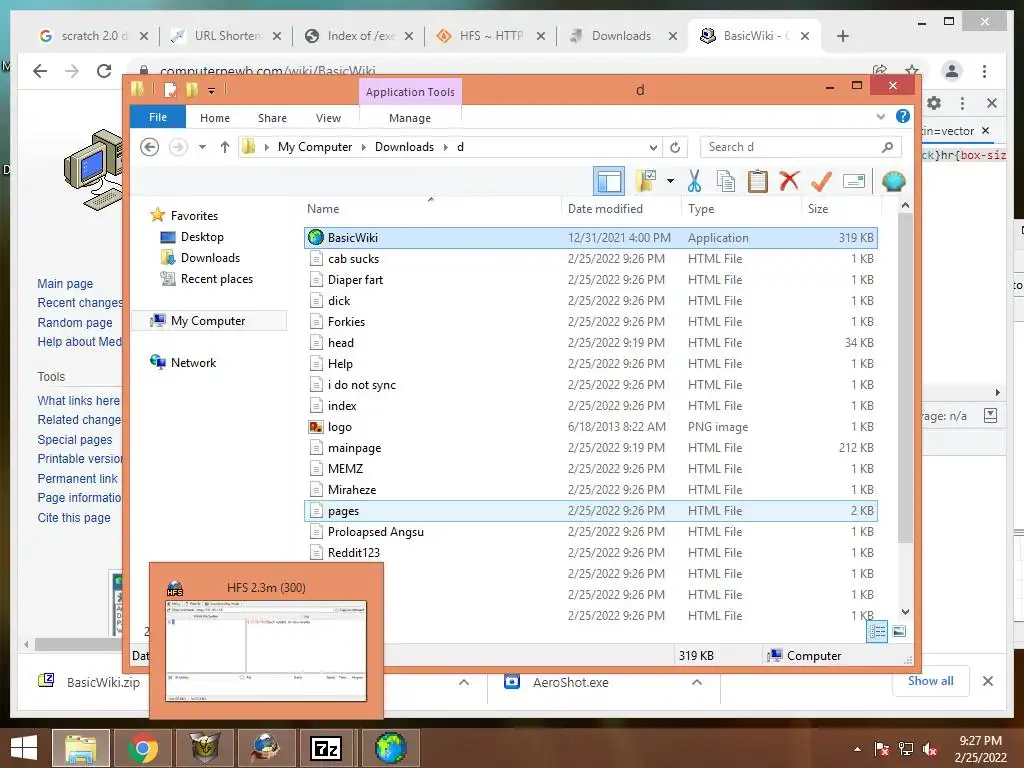Click the Paste clipboard icon
The height and width of the screenshot is (768, 1024).
tap(758, 181)
